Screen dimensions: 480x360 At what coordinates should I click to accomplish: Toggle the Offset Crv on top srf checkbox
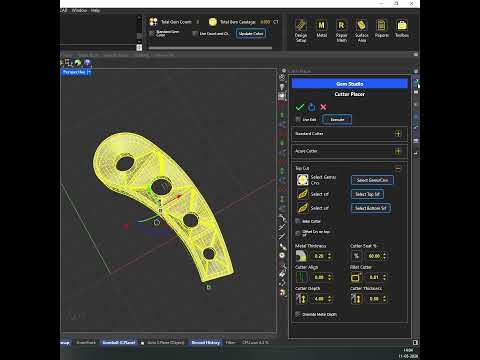point(298,233)
